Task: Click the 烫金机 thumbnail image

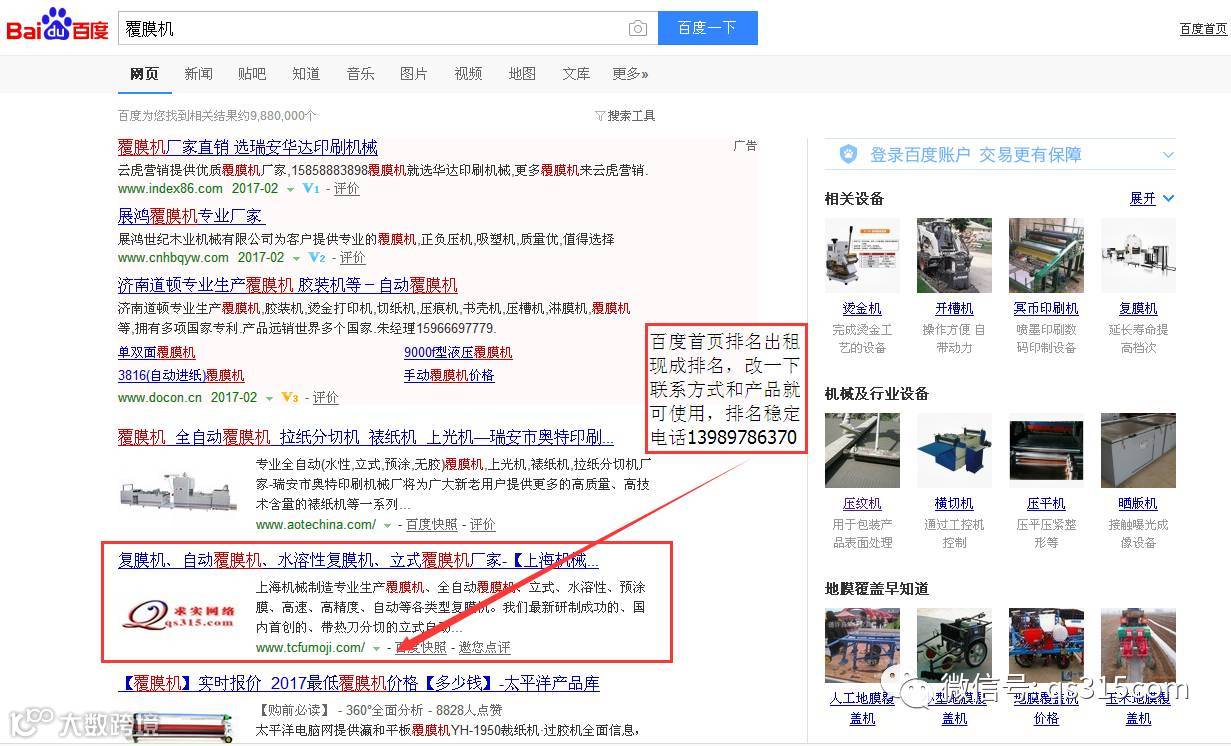Action: [862, 256]
